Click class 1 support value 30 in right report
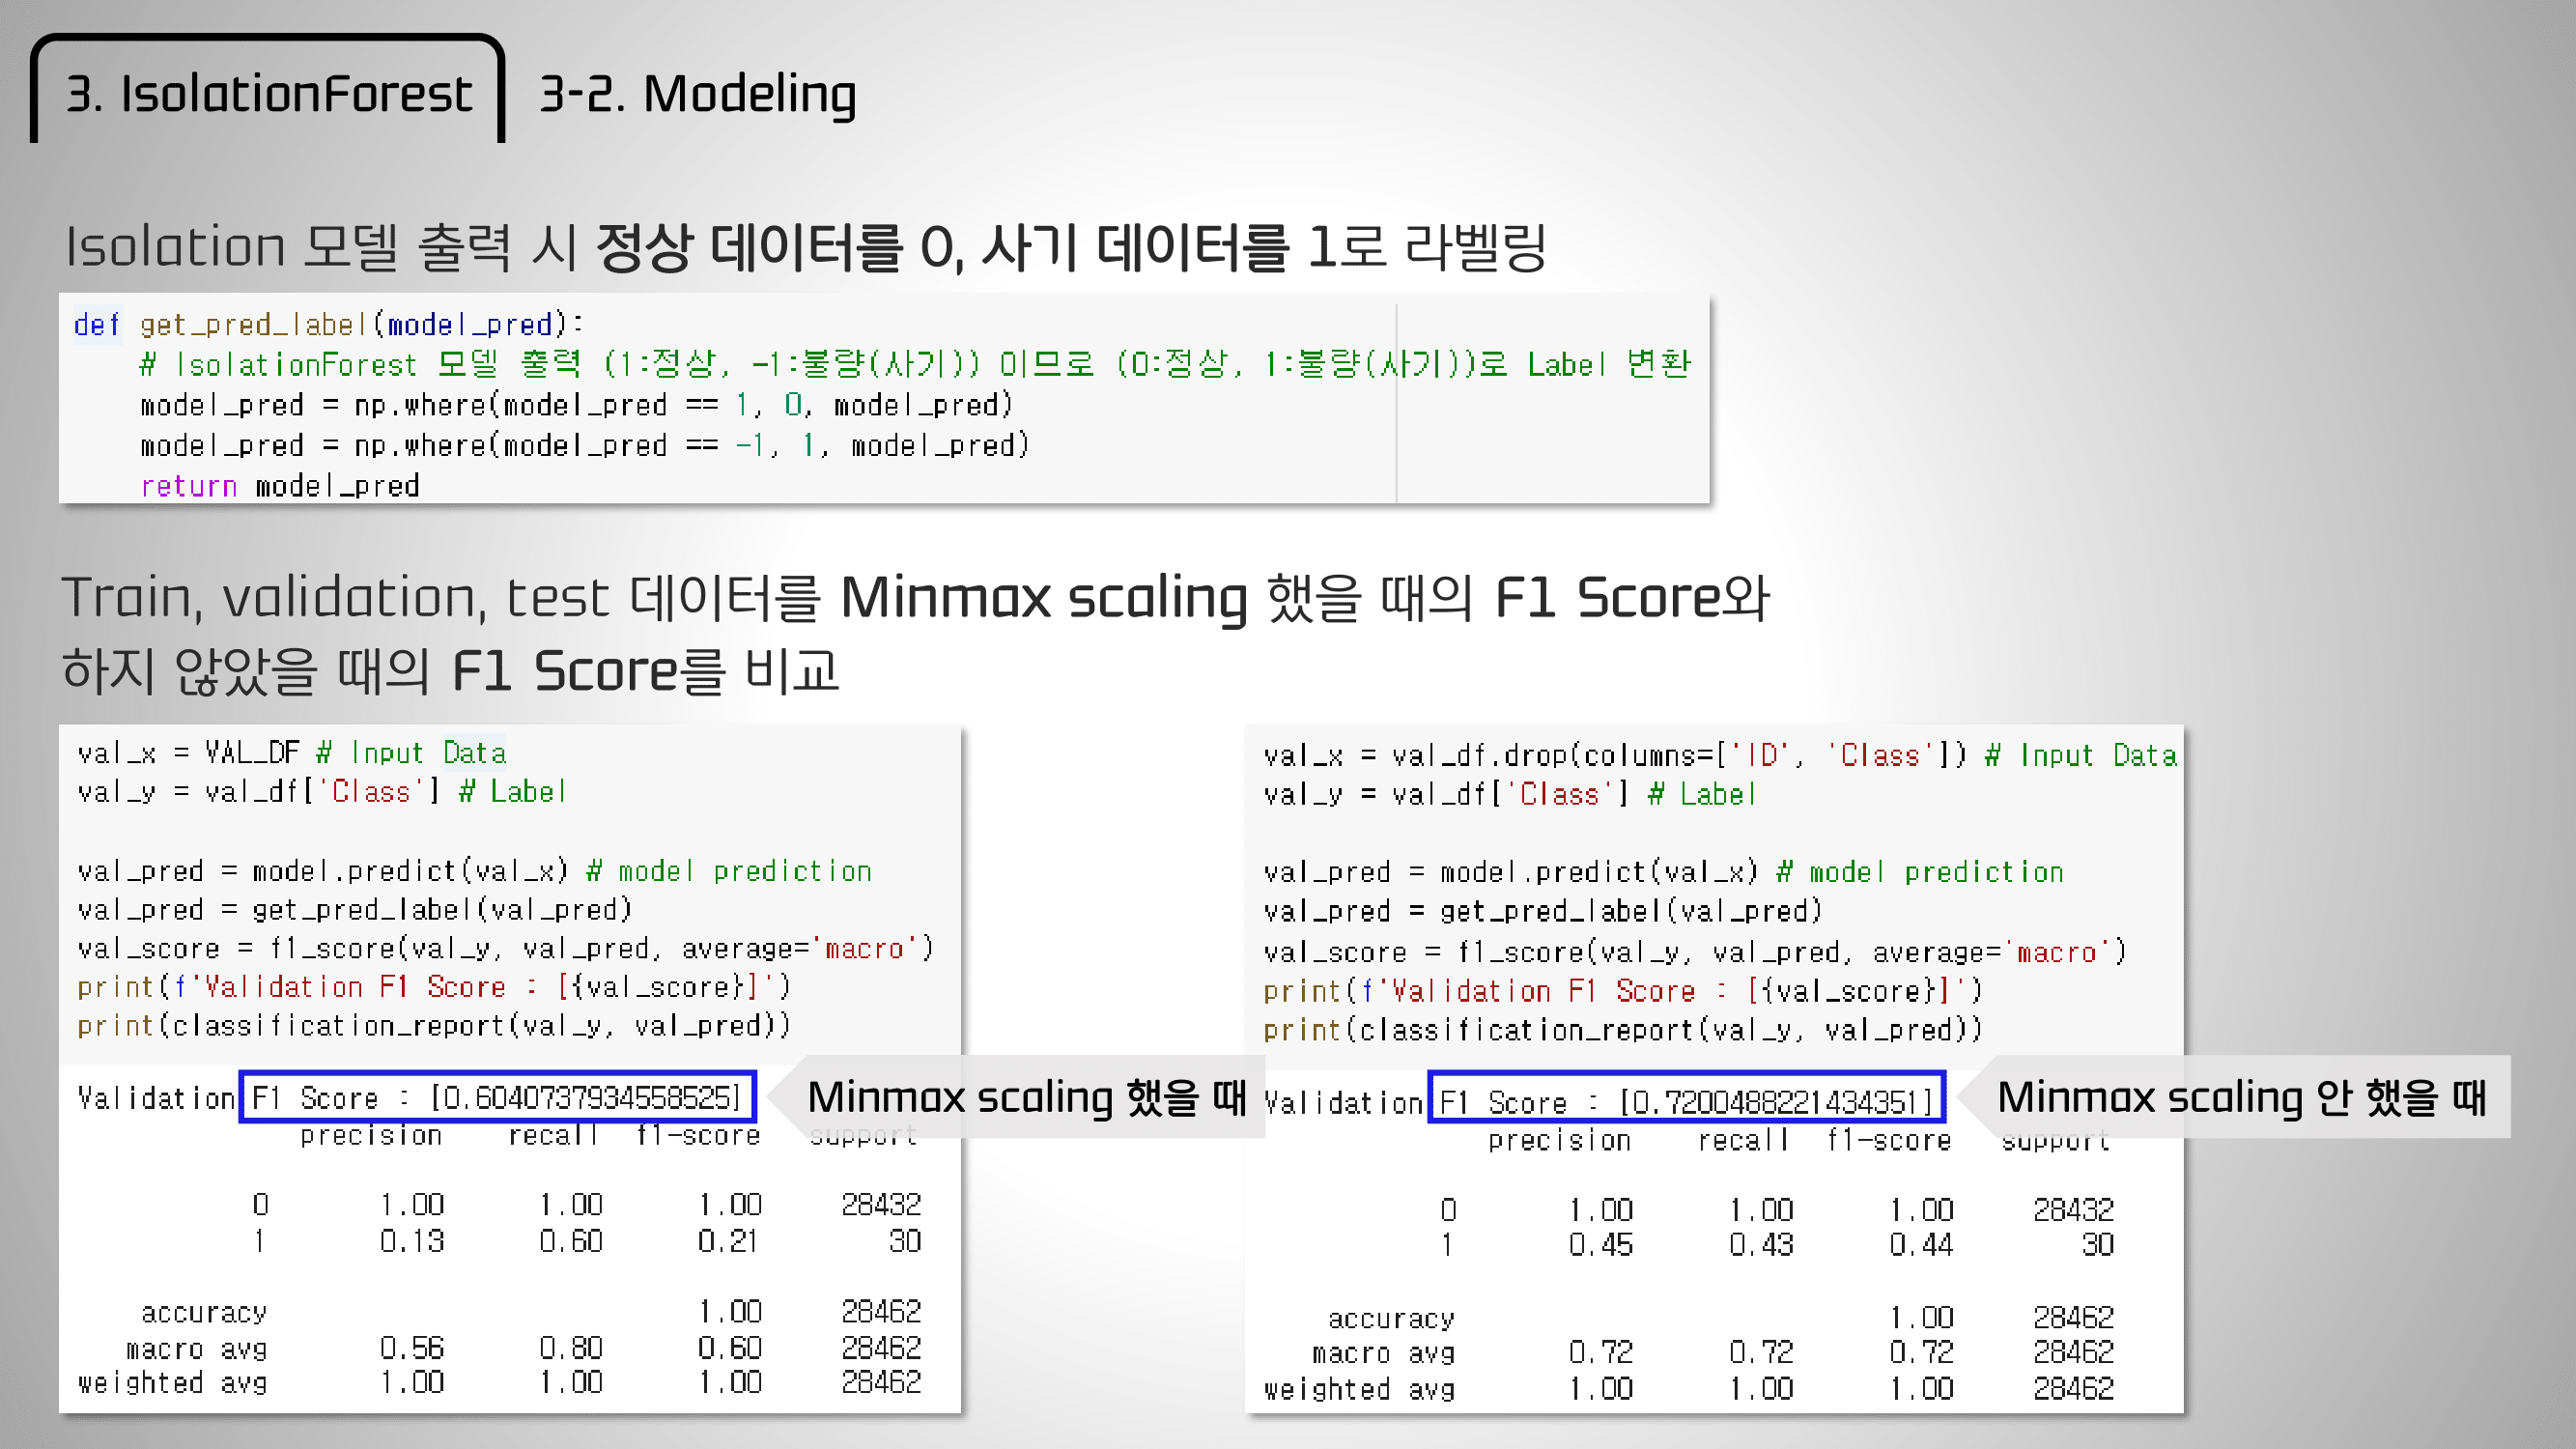The height and width of the screenshot is (1449, 2576). click(x=2098, y=1245)
